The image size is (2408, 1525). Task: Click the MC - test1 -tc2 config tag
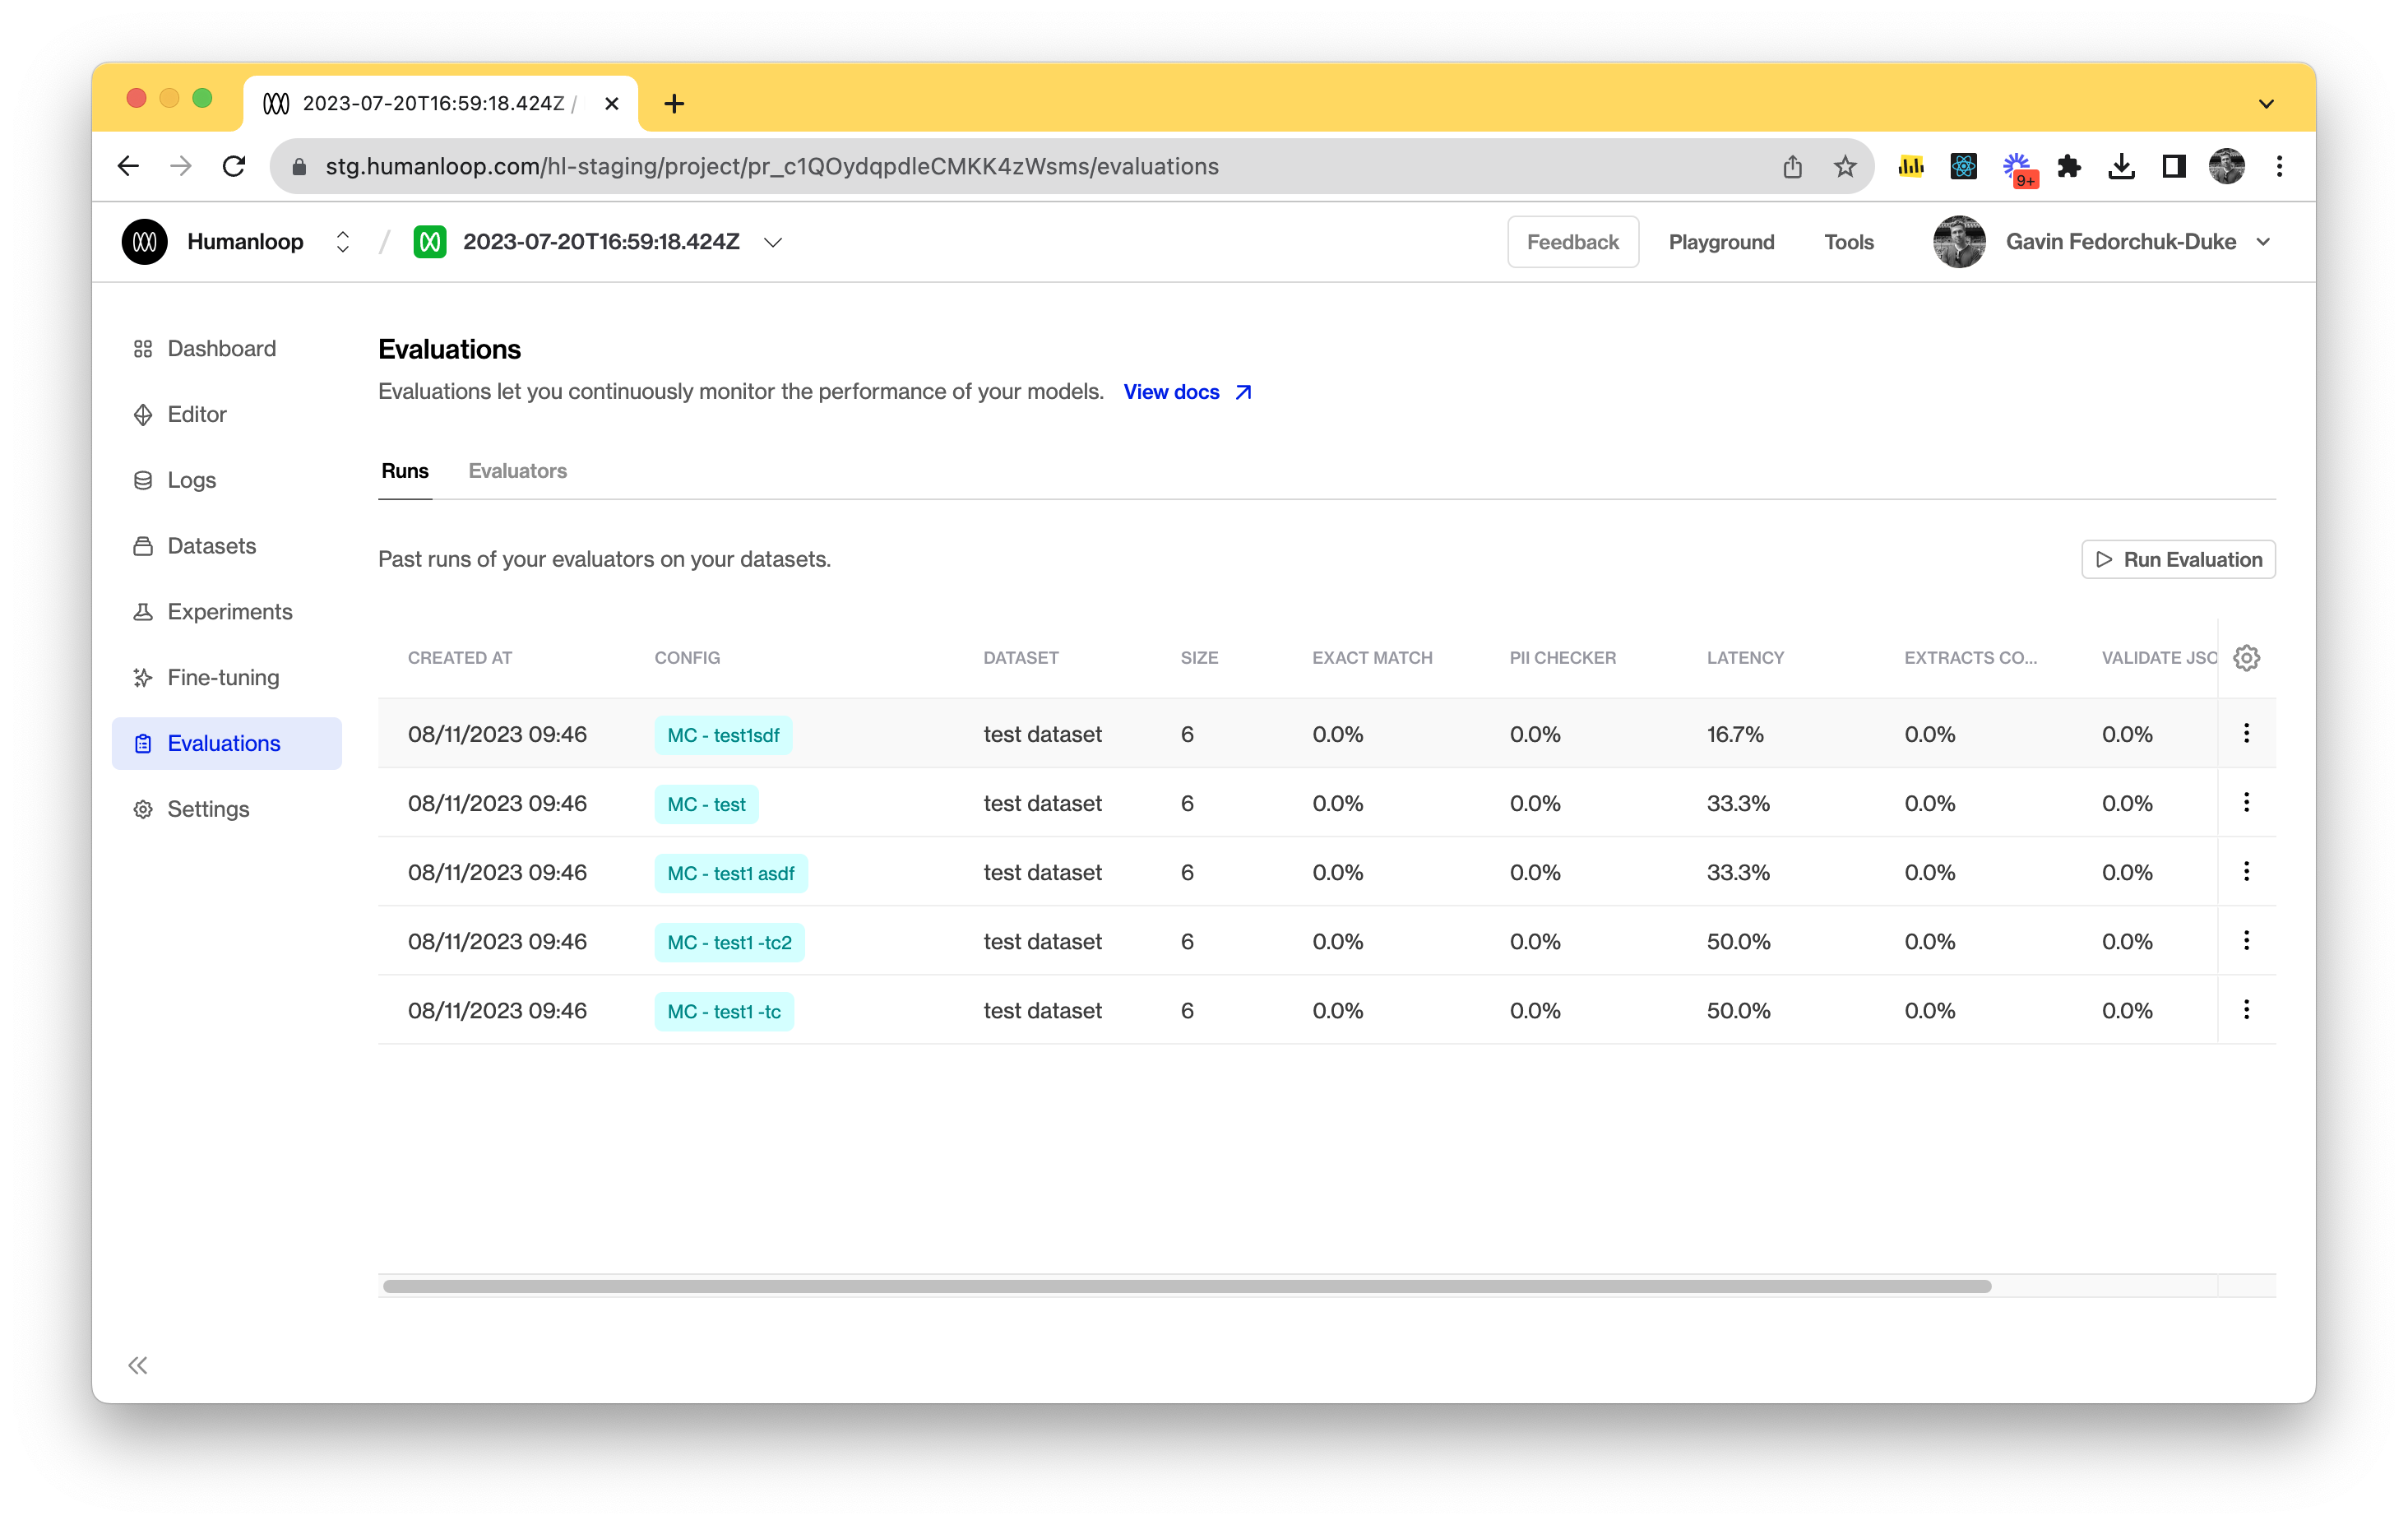(x=729, y=942)
